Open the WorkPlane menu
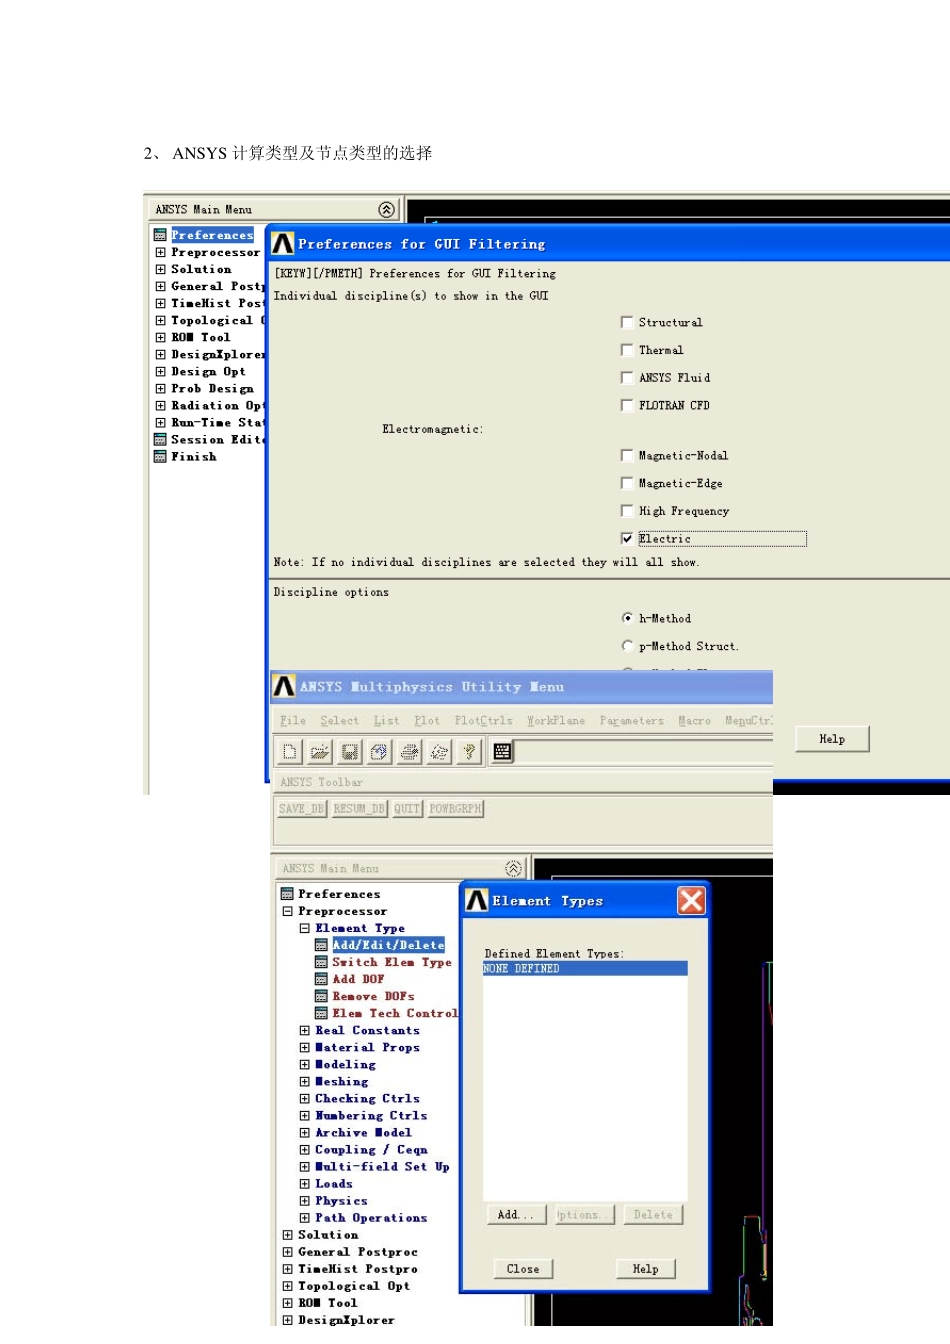950x1344 pixels. click(556, 720)
